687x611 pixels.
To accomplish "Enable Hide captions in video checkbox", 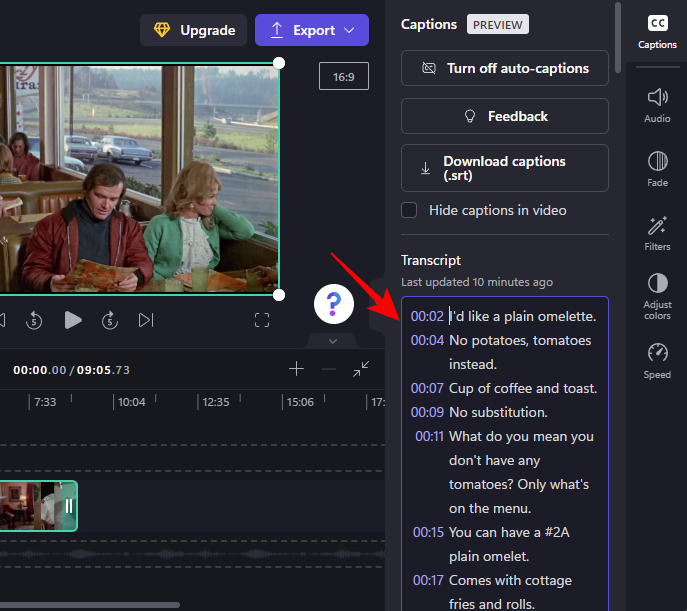I will [x=409, y=210].
